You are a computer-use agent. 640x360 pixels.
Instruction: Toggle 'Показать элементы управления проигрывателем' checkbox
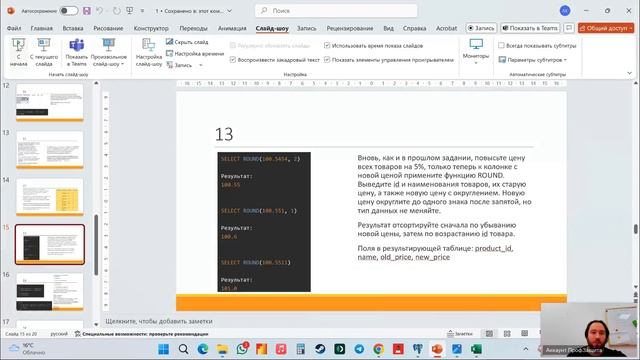pyautogui.click(x=327, y=60)
